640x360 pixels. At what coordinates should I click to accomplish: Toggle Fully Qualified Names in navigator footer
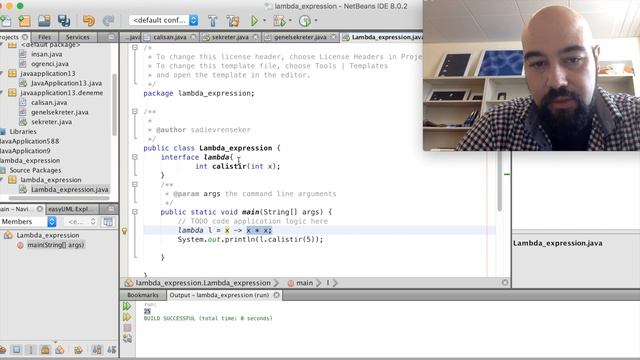(x=78, y=350)
